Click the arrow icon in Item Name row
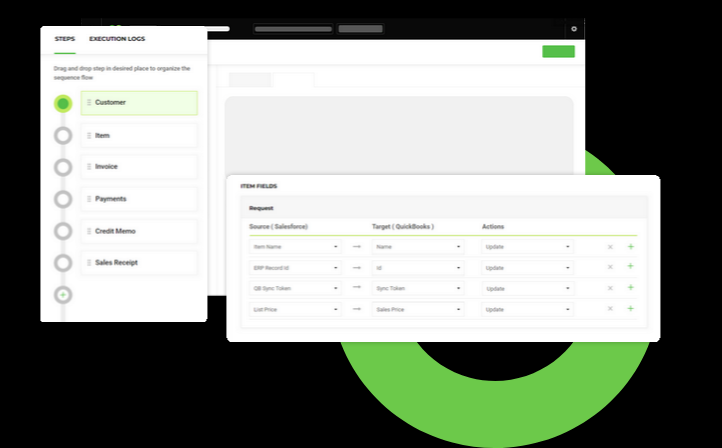Screen dimensions: 722x448 [x=357, y=247]
